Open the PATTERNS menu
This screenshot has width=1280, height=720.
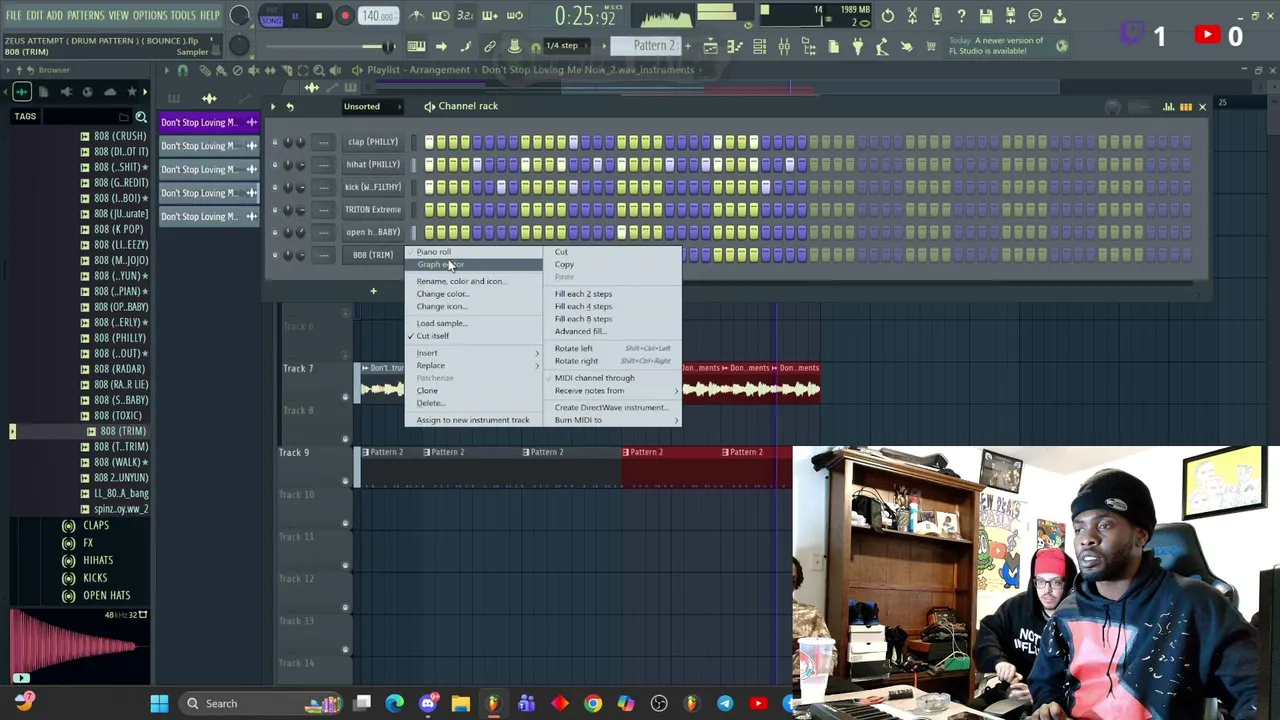(85, 16)
